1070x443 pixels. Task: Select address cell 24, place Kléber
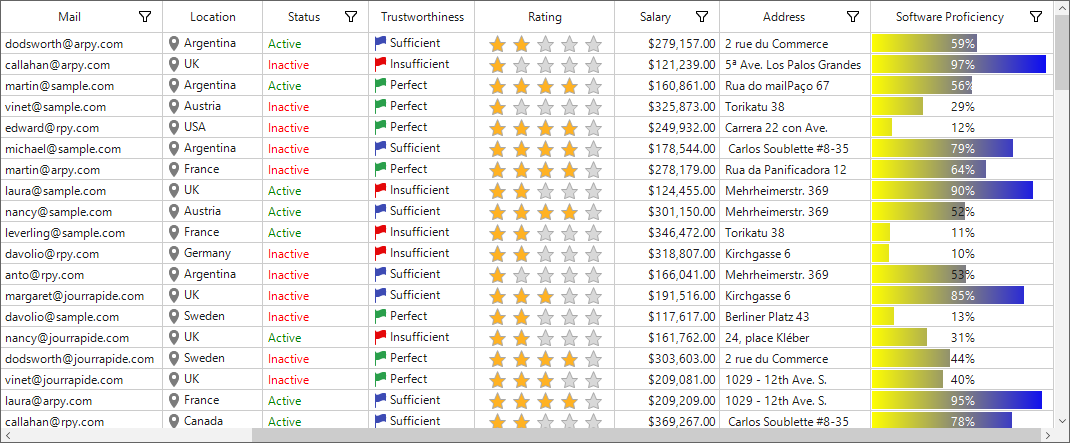[795, 338]
